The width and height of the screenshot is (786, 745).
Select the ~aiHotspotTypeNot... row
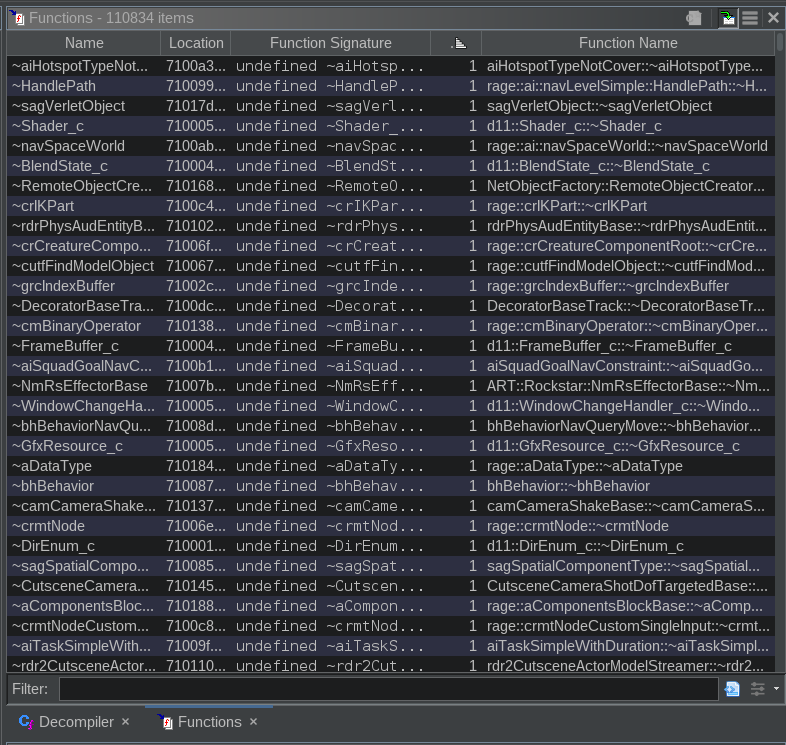click(x=391, y=66)
